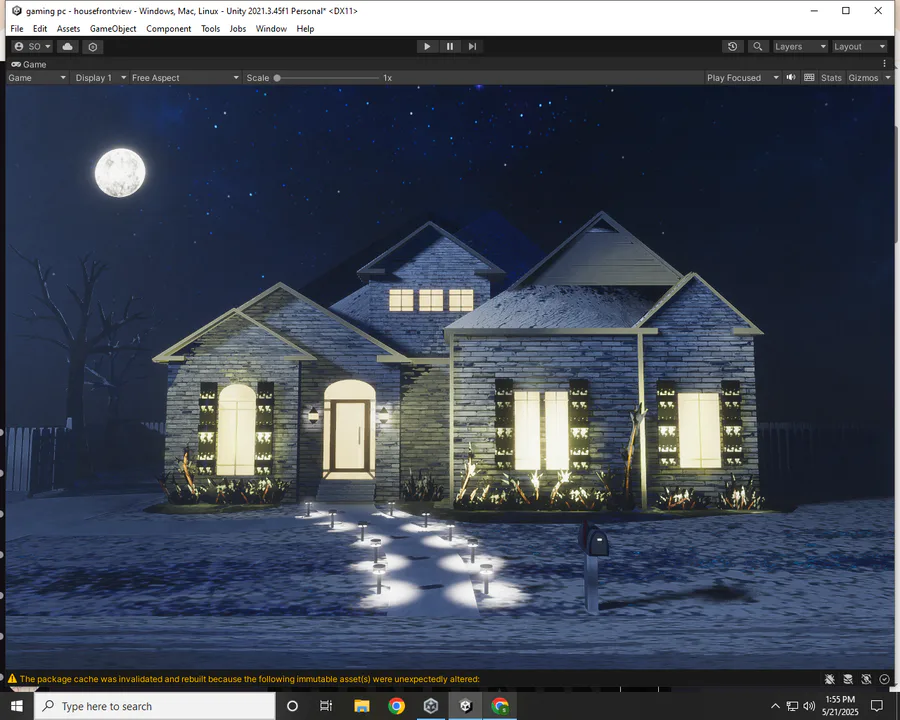Image resolution: width=900 pixels, height=720 pixels.
Task: Click the Unity logo in title bar
Action: pos(17,11)
